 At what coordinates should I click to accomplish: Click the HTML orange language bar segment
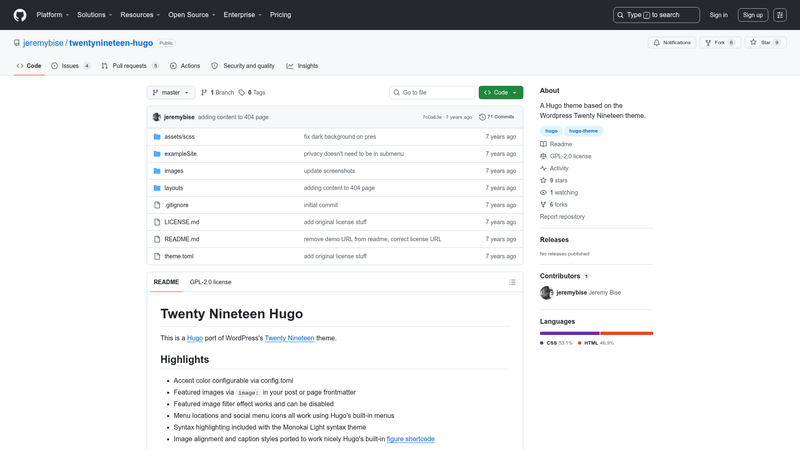[627, 333]
